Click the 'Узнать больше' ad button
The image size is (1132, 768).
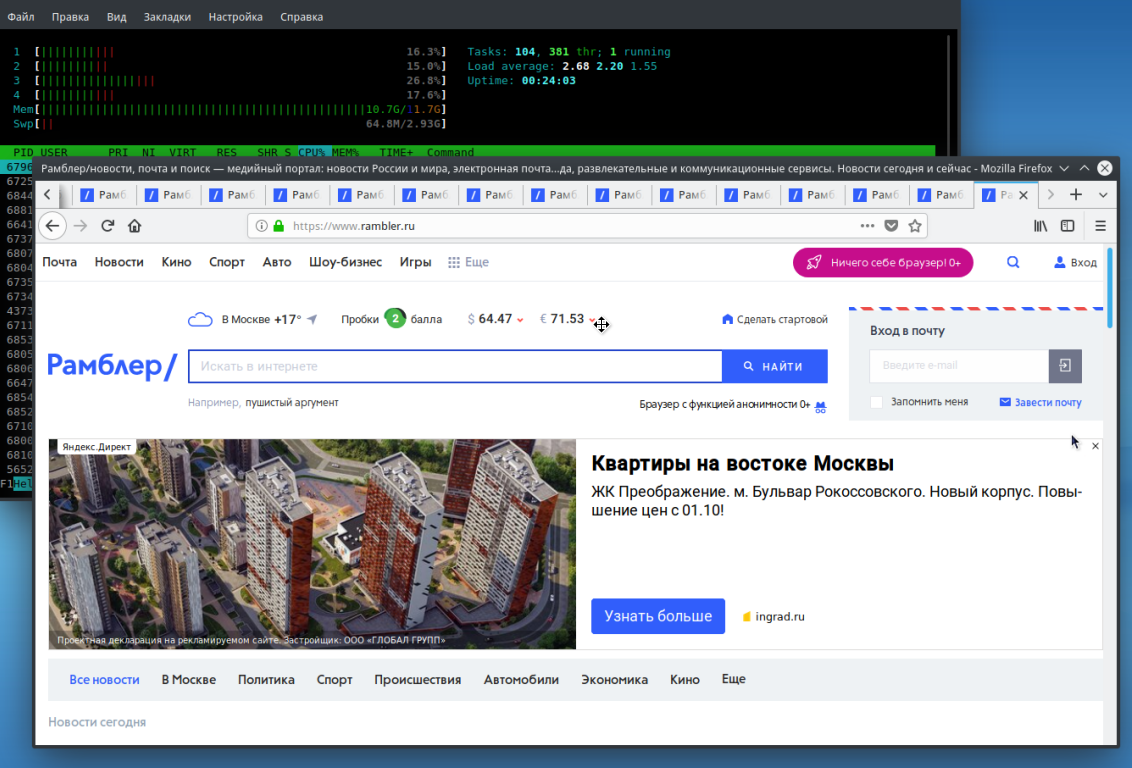[x=657, y=616]
